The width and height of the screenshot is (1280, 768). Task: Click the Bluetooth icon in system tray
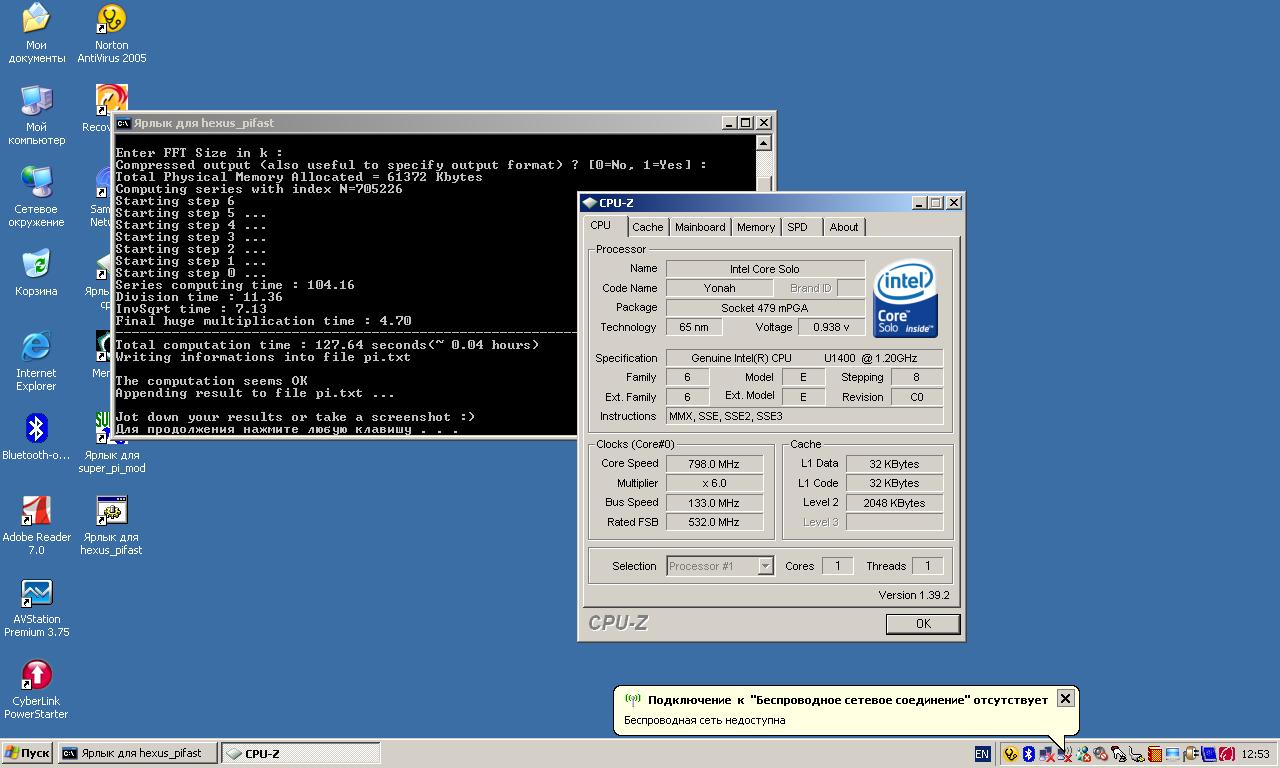tap(1028, 754)
